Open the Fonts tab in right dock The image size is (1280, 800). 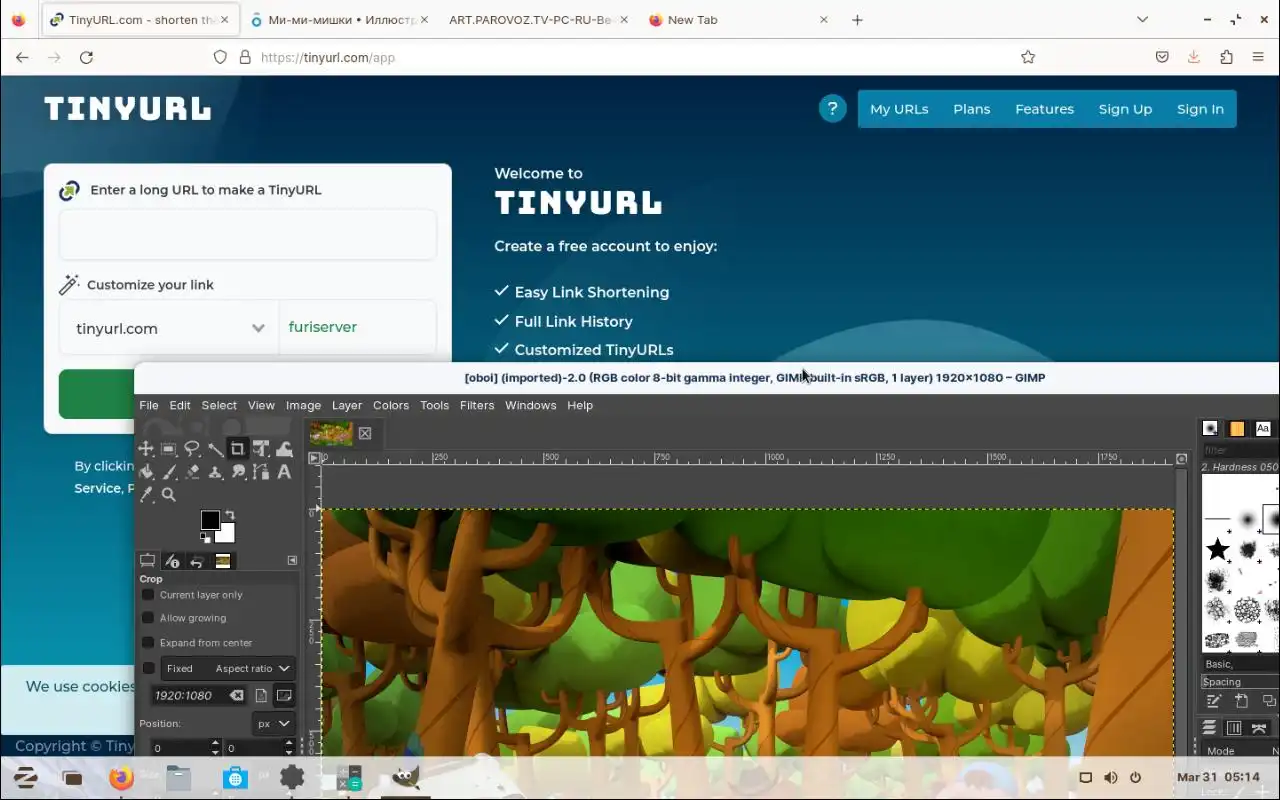[x=1263, y=428]
